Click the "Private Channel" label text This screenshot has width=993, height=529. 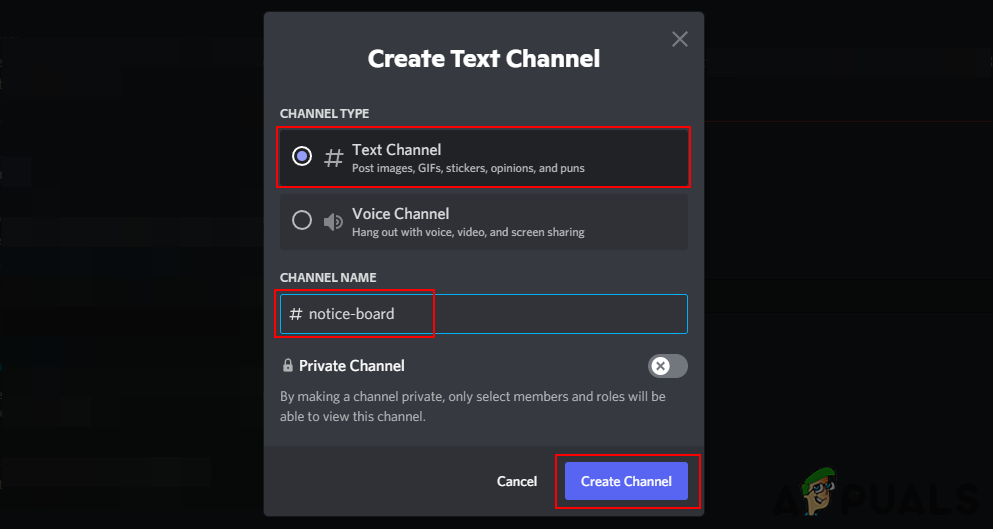coord(352,366)
